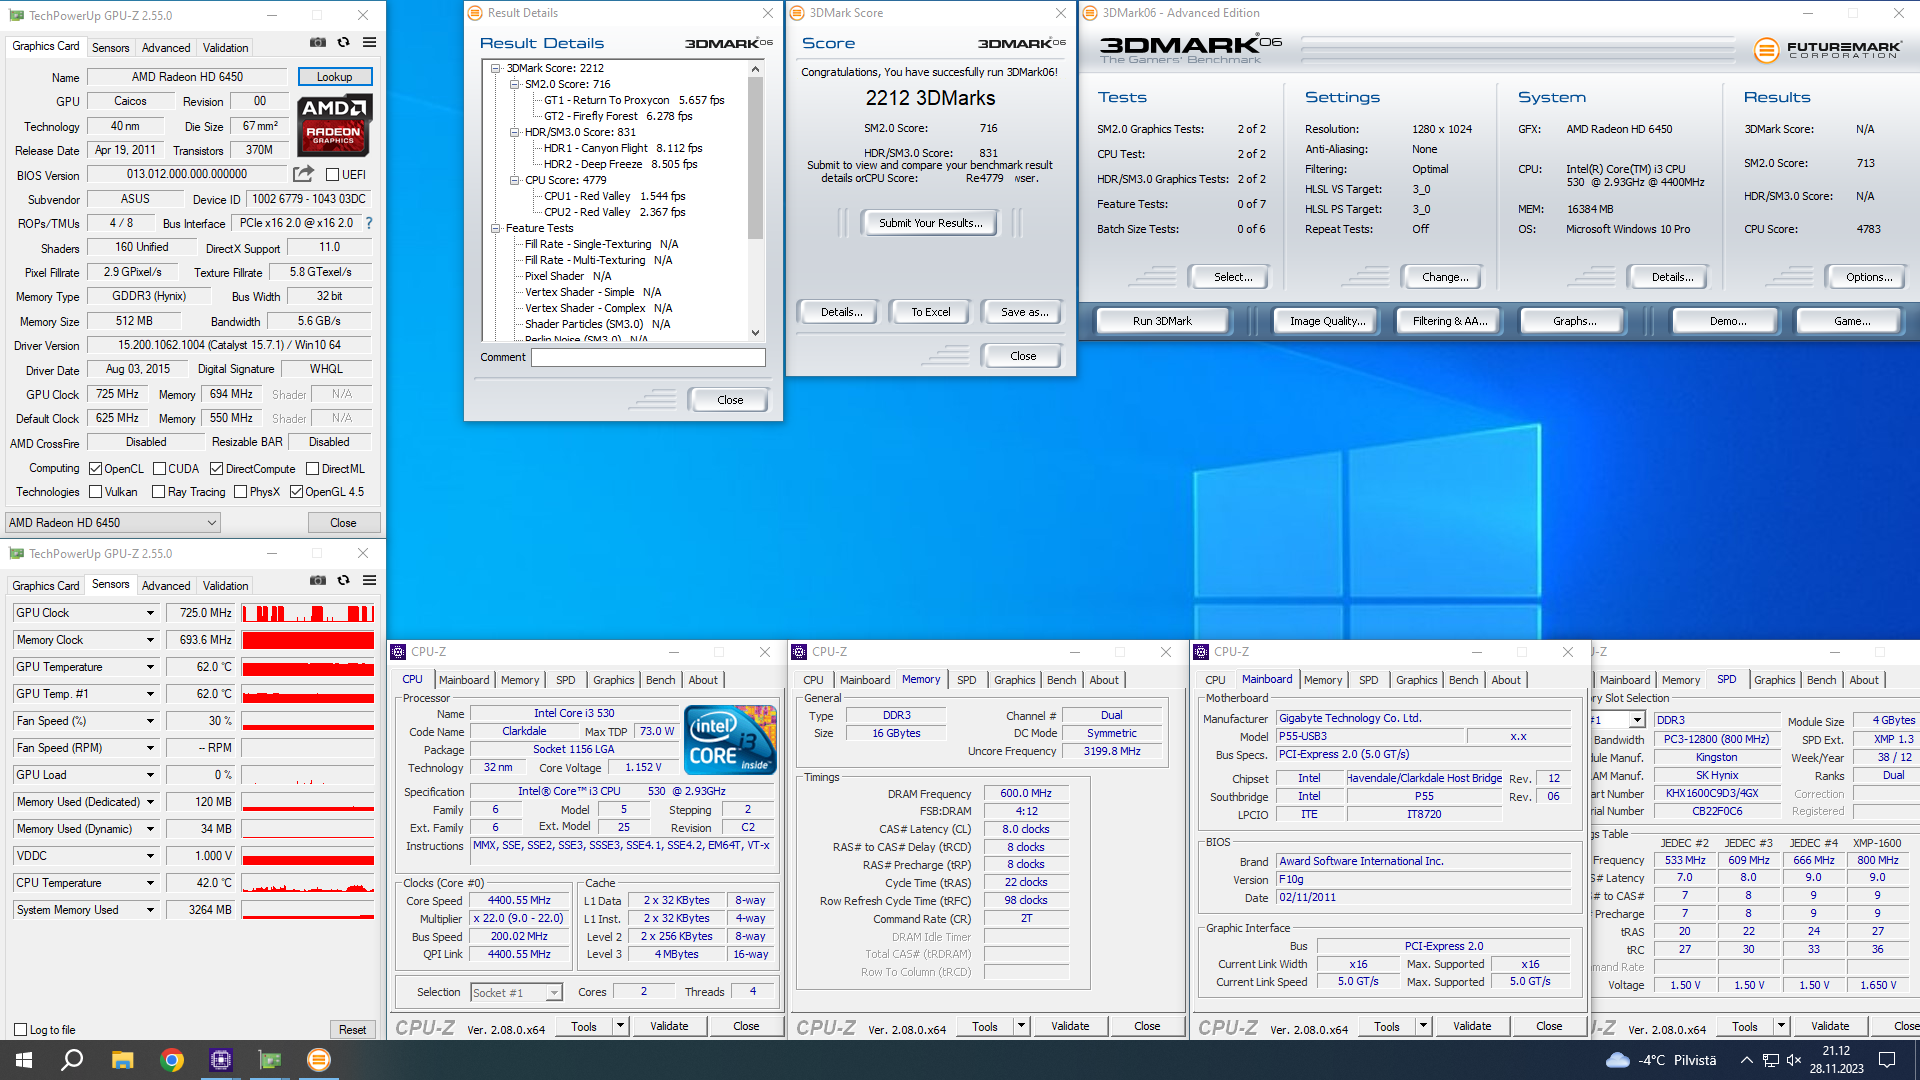
Task: Toggle the CUDA checkbox
Action: (159, 469)
